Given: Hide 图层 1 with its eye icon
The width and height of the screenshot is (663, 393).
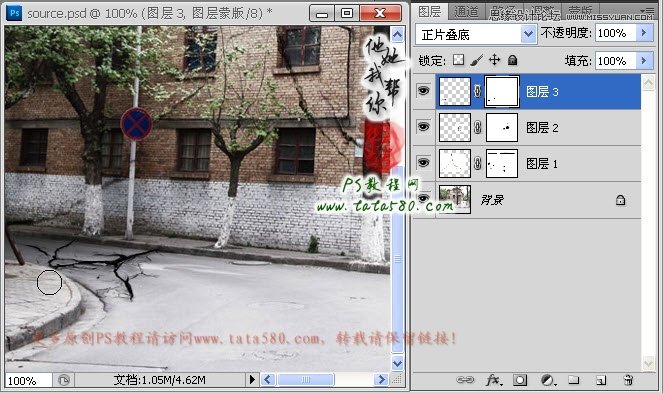Looking at the screenshot, I should (x=424, y=162).
